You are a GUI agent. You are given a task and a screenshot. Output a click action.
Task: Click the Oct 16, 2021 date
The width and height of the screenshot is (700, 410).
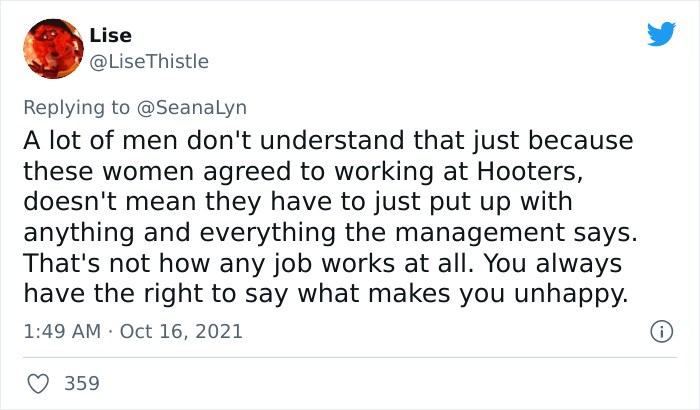click(x=181, y=331)
